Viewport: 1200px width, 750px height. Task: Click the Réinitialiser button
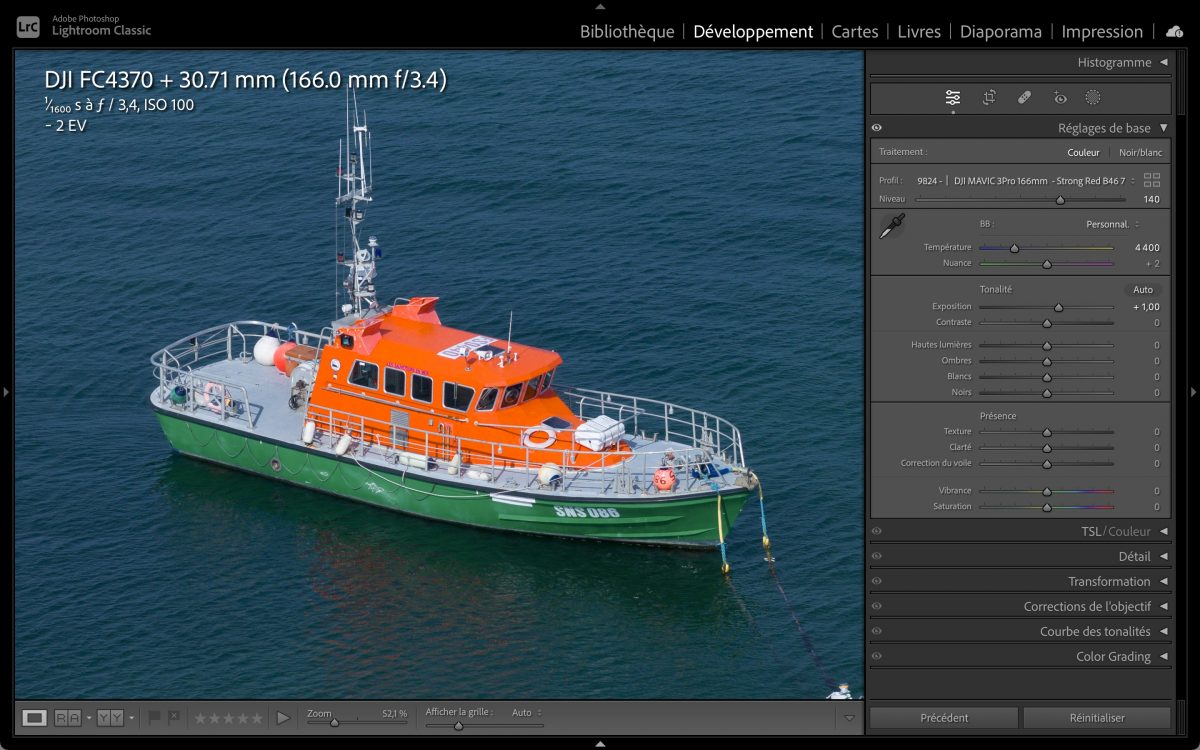pos(1096,718)
